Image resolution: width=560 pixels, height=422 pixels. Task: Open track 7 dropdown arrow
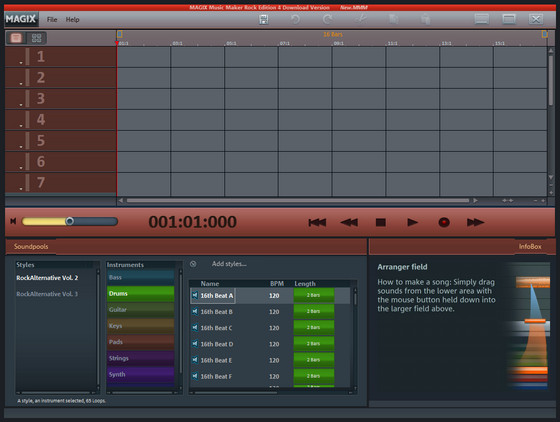pyautogui.click(x=21, y=189)
